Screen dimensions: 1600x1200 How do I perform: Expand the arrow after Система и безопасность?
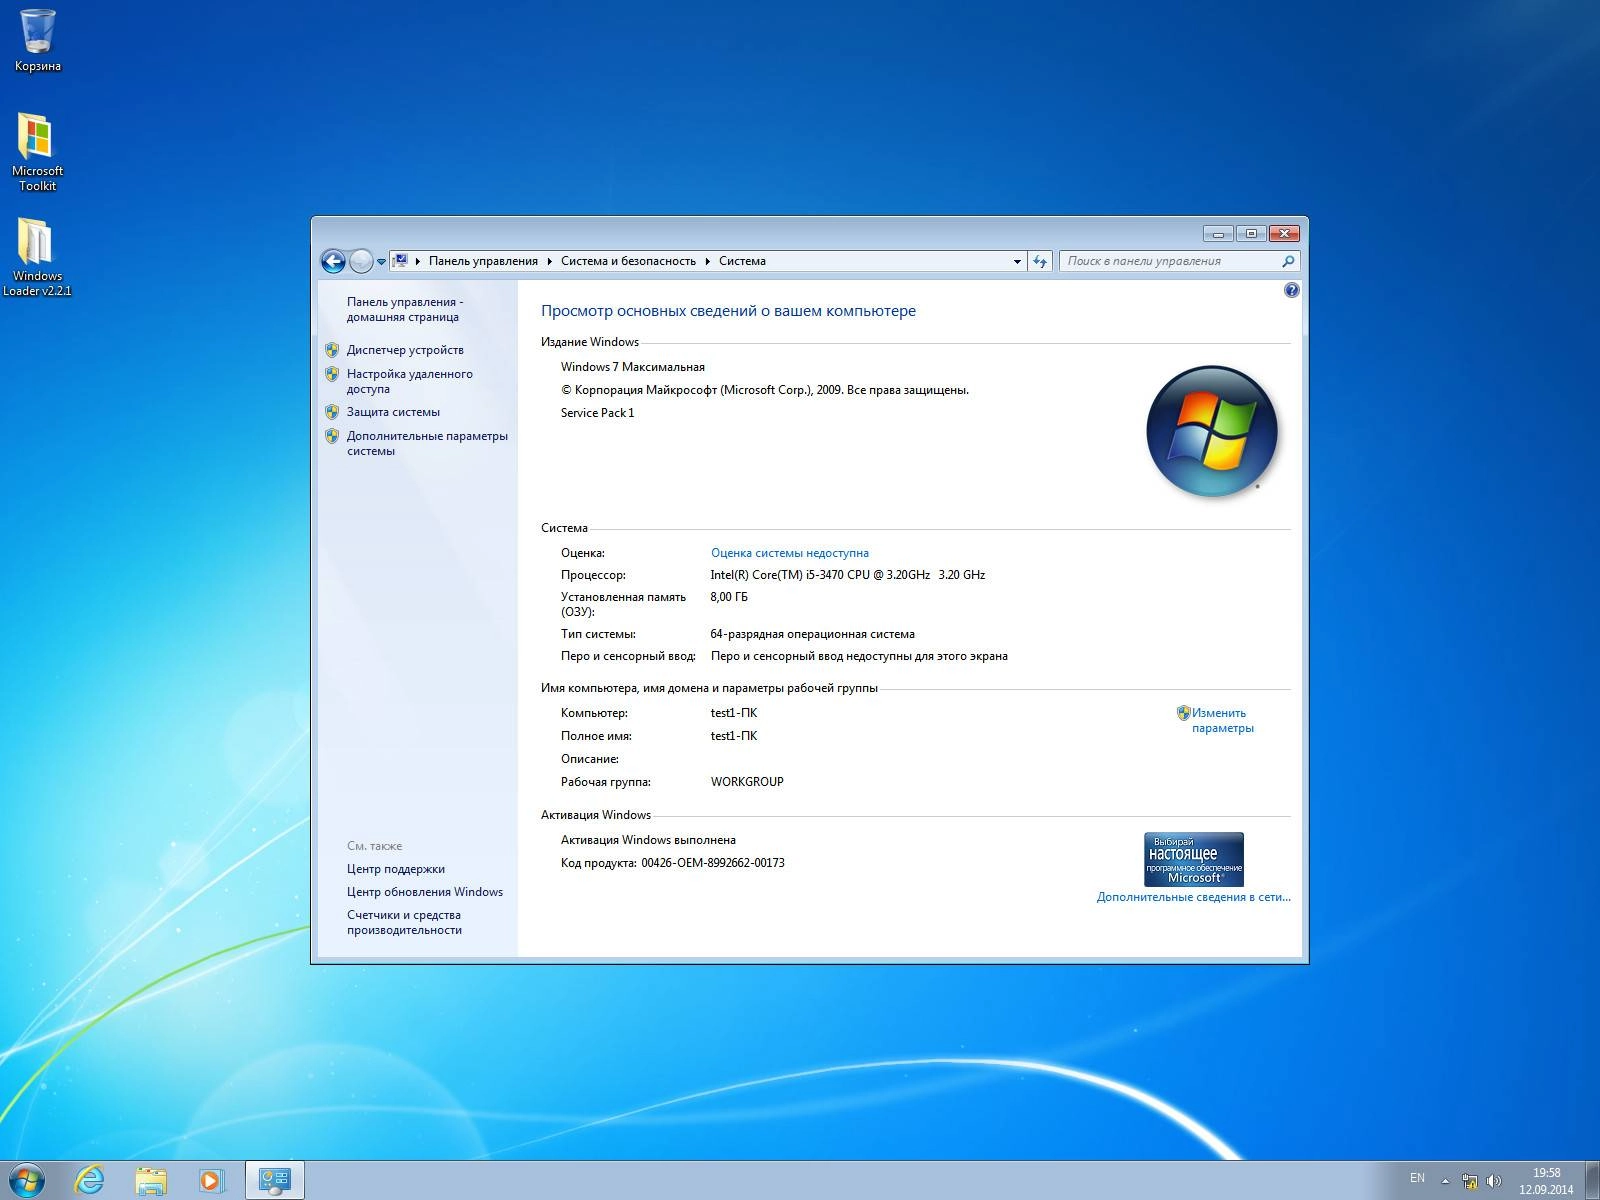click(x=707, y=261)
